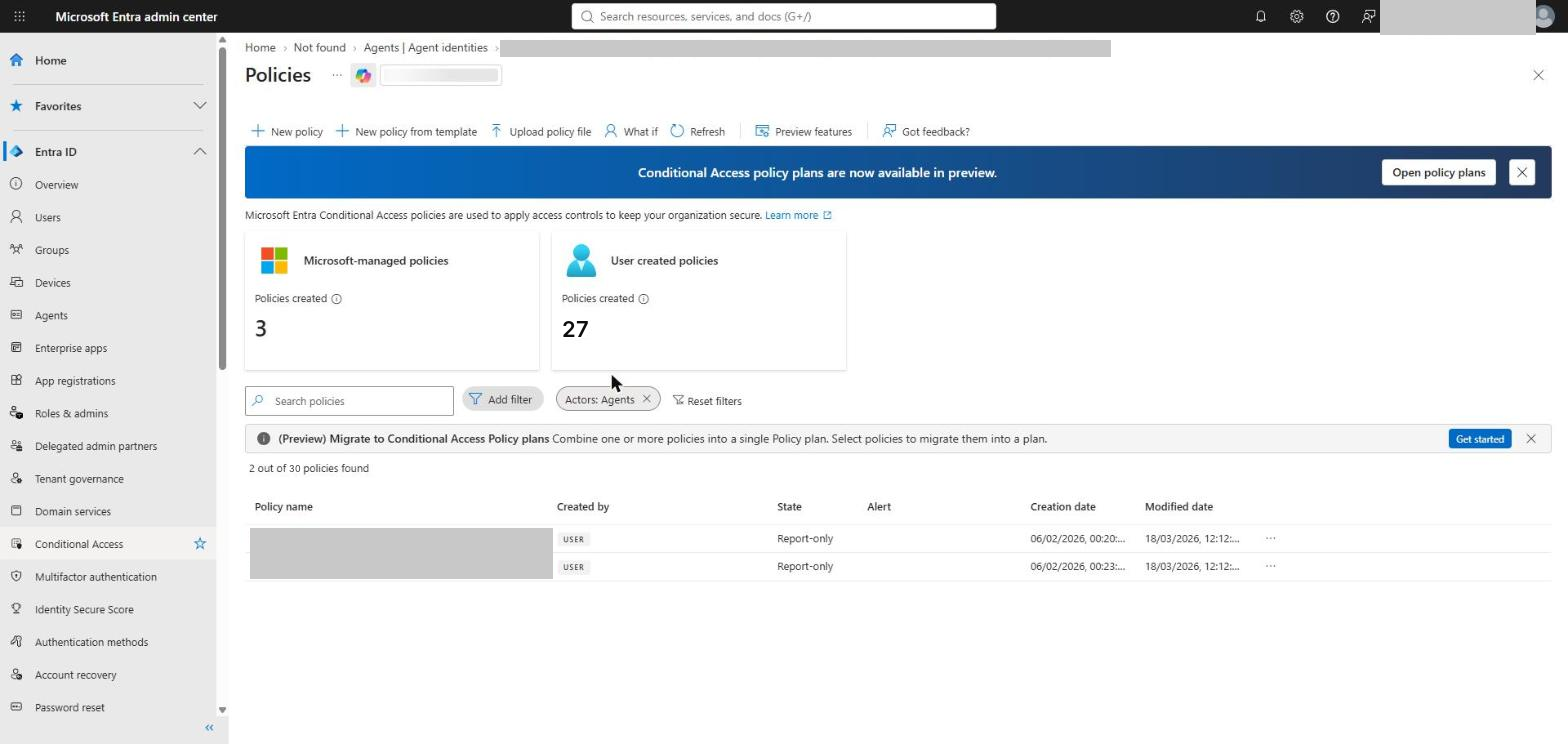Remove the Actors: Agents filter
The image size is (1568, 744).
[x=647, y=400]
